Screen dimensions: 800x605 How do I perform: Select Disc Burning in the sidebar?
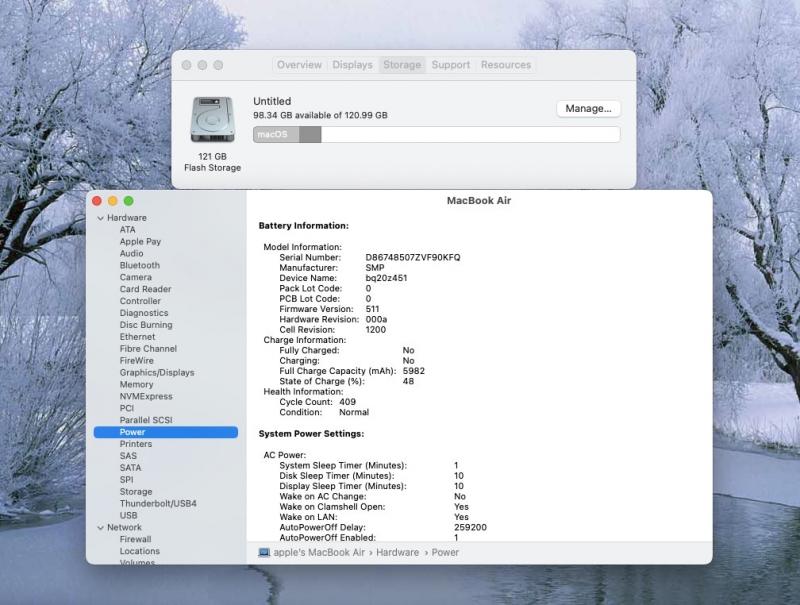(146, 325)
